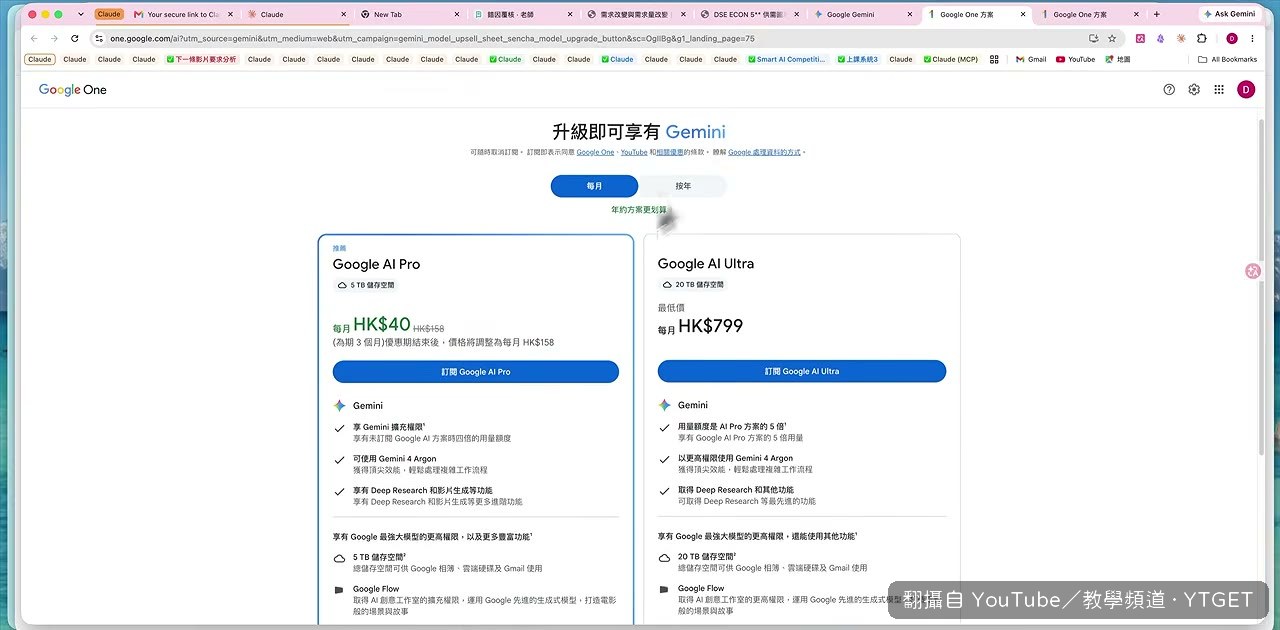Click the install app icon in address bar

click(1093, 38)
